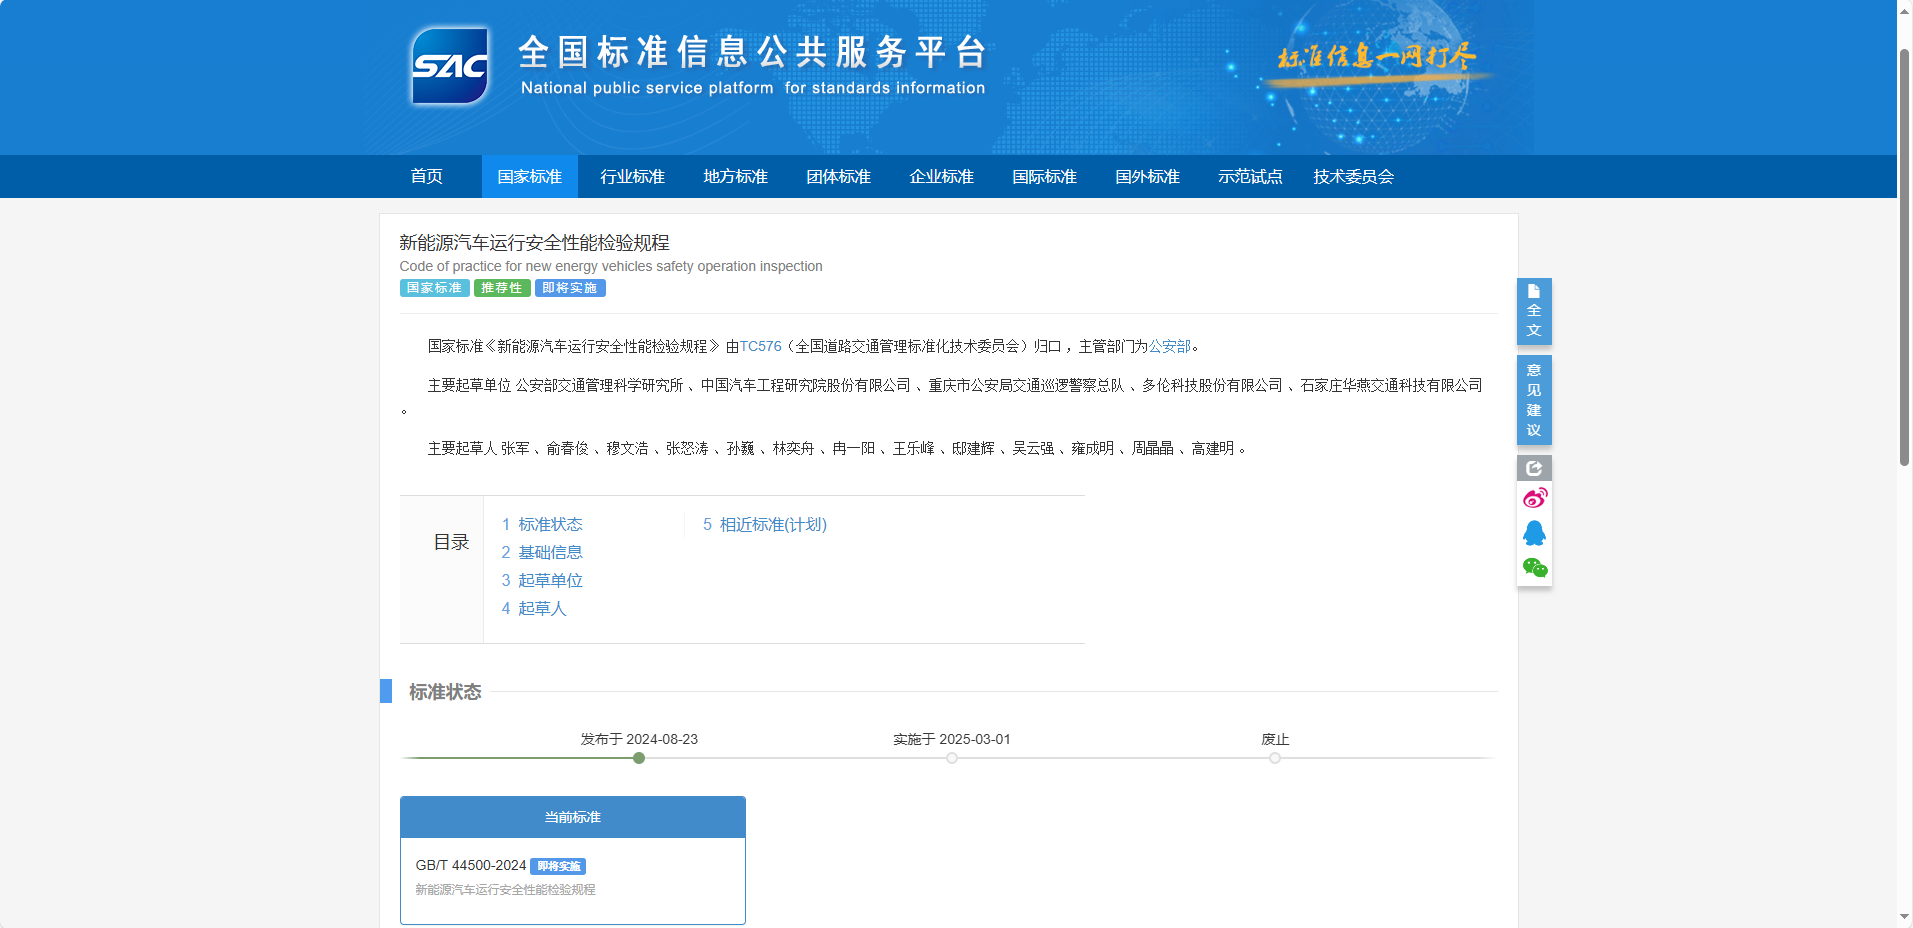Jump to 2 基础信息 in contents
1913x928 pixels.
542,552
